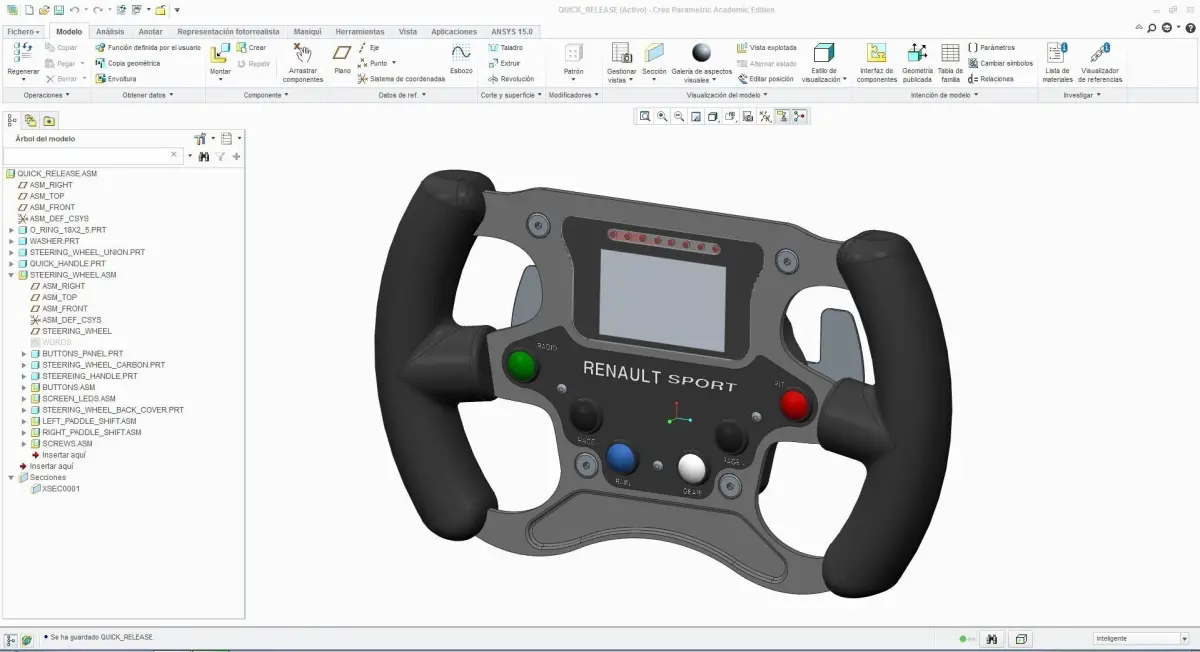
Task: Click the Regenerar icon
Action: click(x=23, y=54)
